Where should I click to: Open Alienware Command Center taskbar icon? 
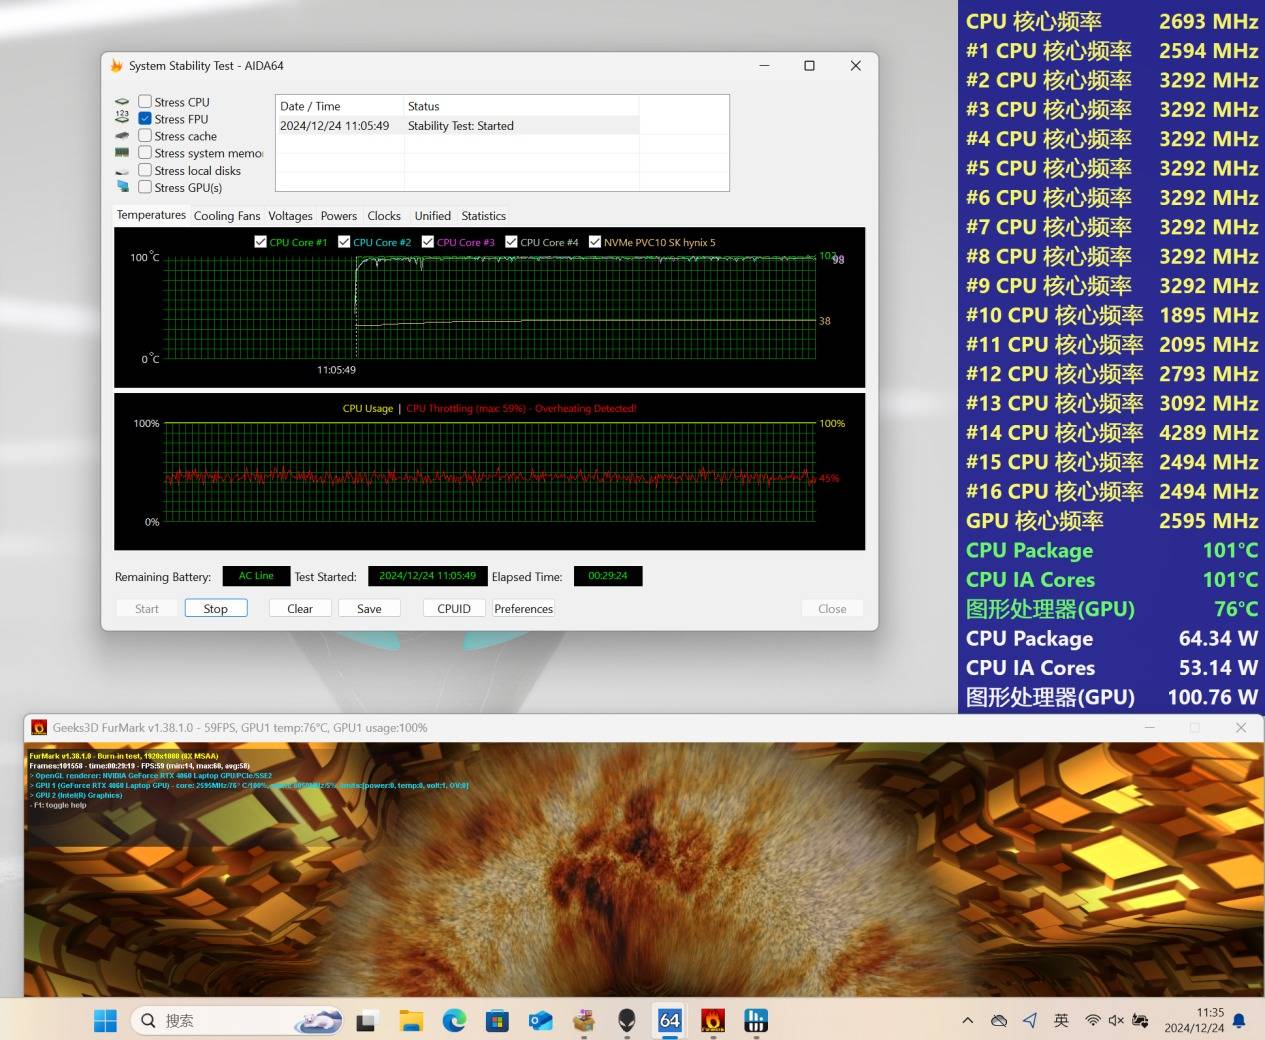coord(627,1020)
